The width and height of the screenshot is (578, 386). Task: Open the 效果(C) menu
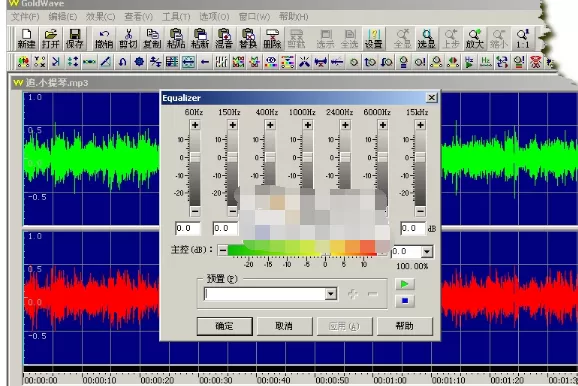100,17
